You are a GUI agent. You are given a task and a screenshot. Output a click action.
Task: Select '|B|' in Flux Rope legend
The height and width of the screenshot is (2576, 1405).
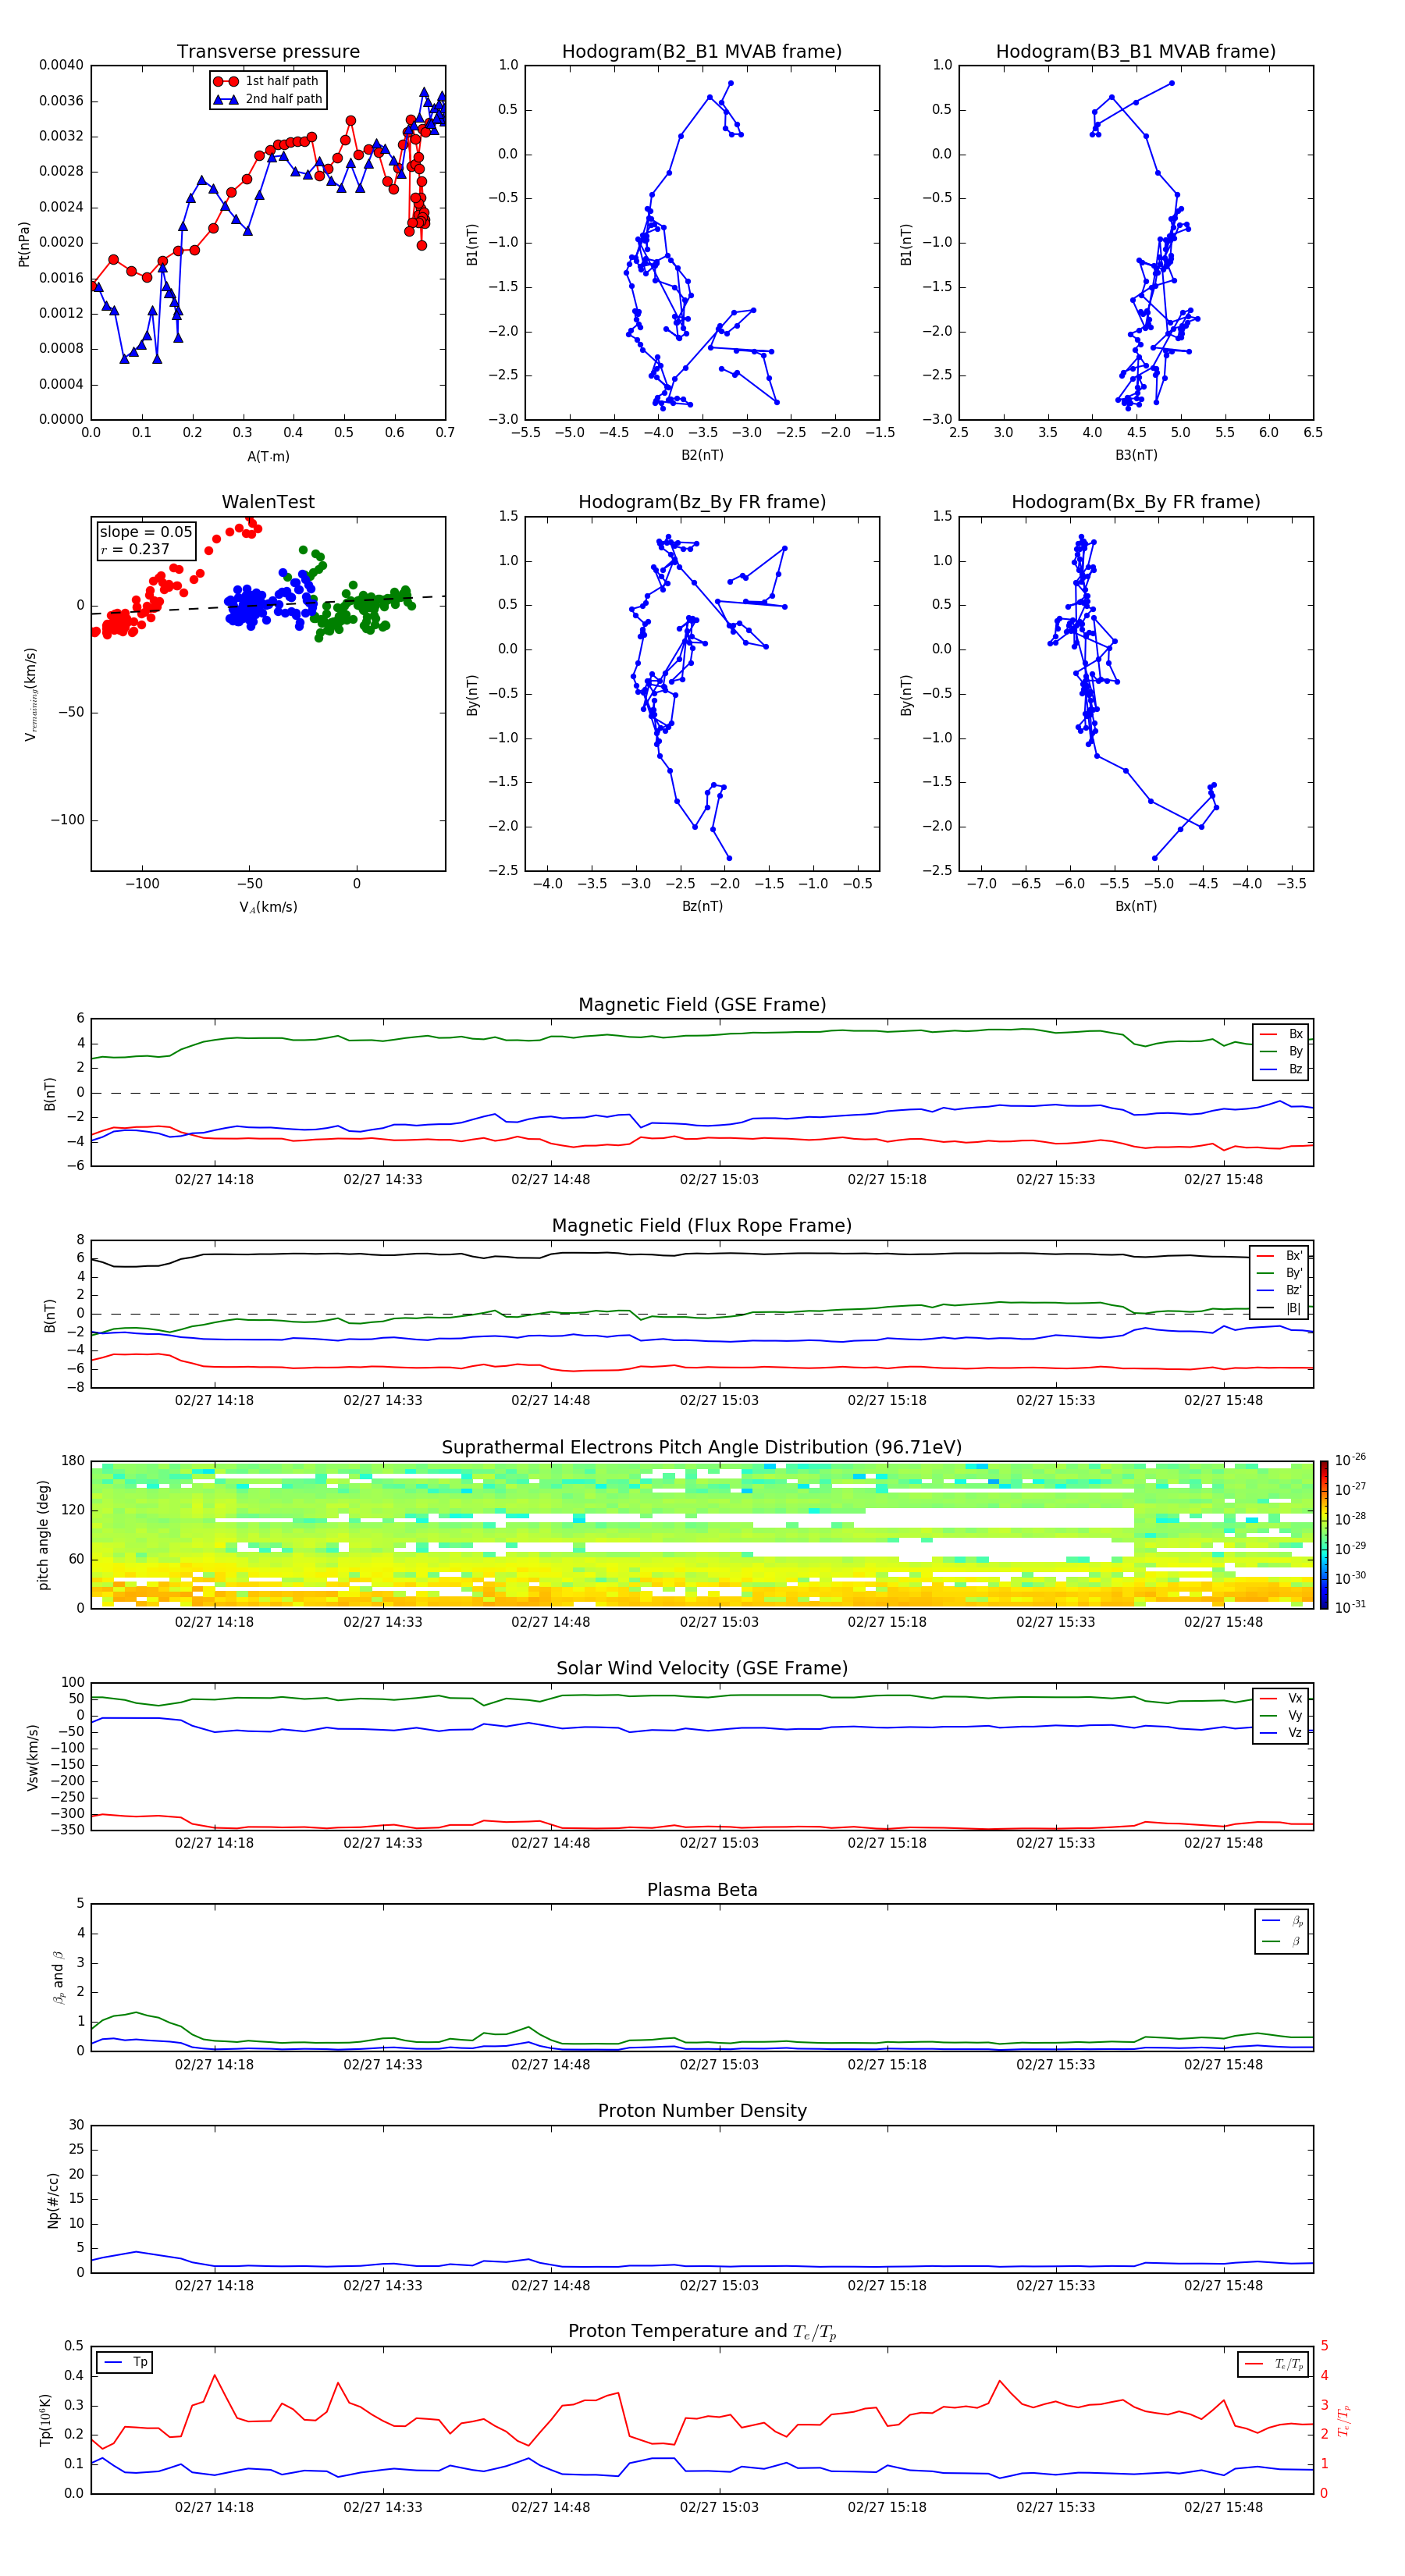pos(1280,1308)
